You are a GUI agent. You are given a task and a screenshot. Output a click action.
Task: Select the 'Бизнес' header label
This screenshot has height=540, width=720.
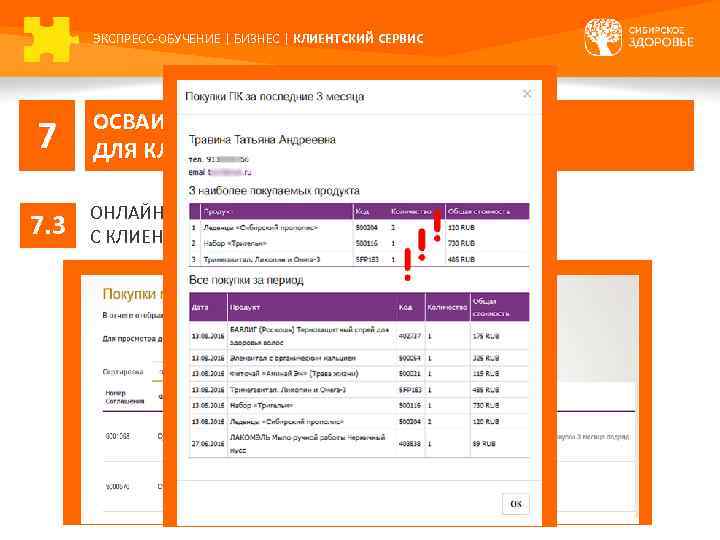256,39
